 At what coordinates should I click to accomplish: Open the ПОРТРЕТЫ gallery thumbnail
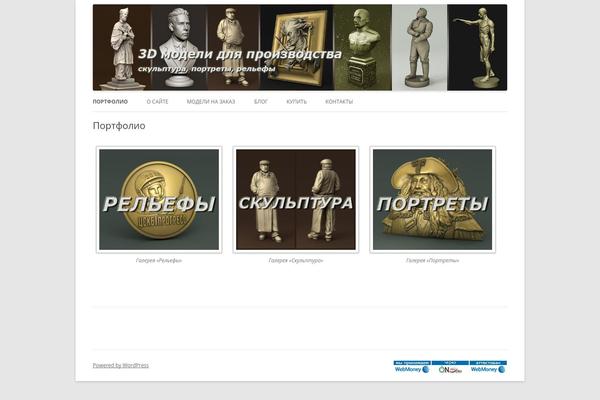(433, 199)
